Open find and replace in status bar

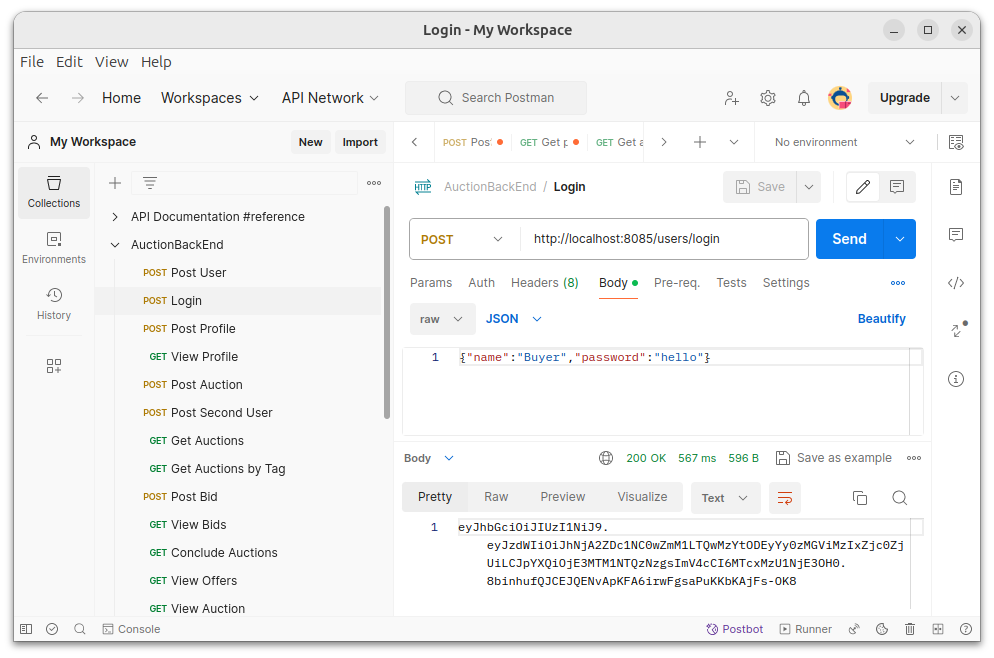click(80, 629)
